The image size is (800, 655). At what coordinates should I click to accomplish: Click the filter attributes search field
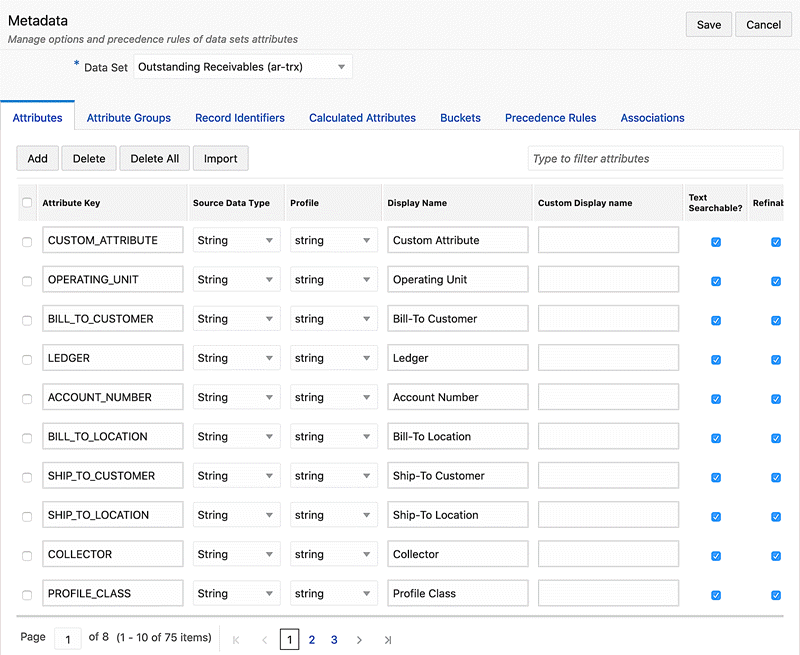click(x=655, y=159)
